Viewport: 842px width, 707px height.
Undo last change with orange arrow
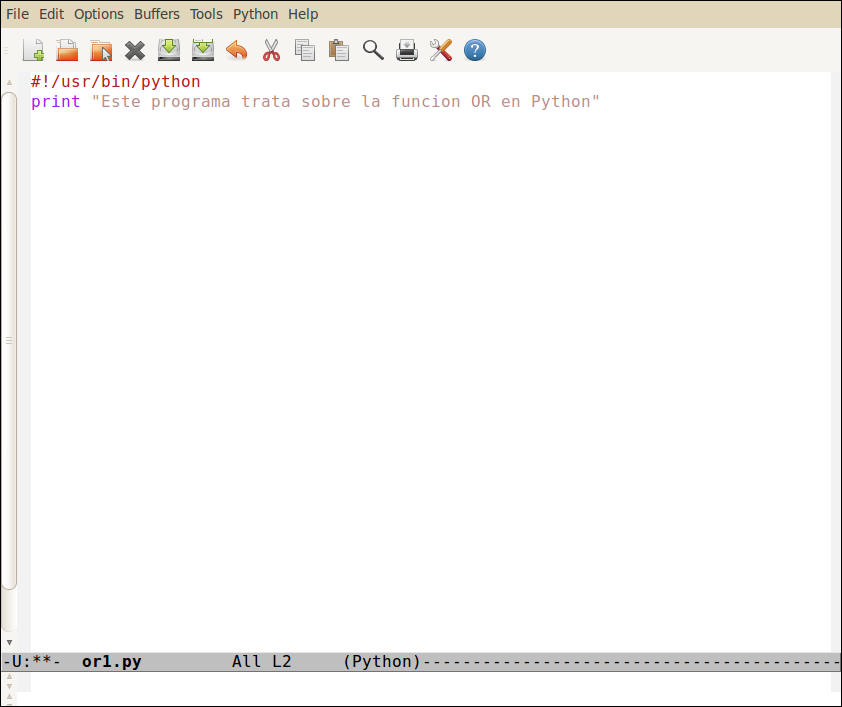coord(237,50)
